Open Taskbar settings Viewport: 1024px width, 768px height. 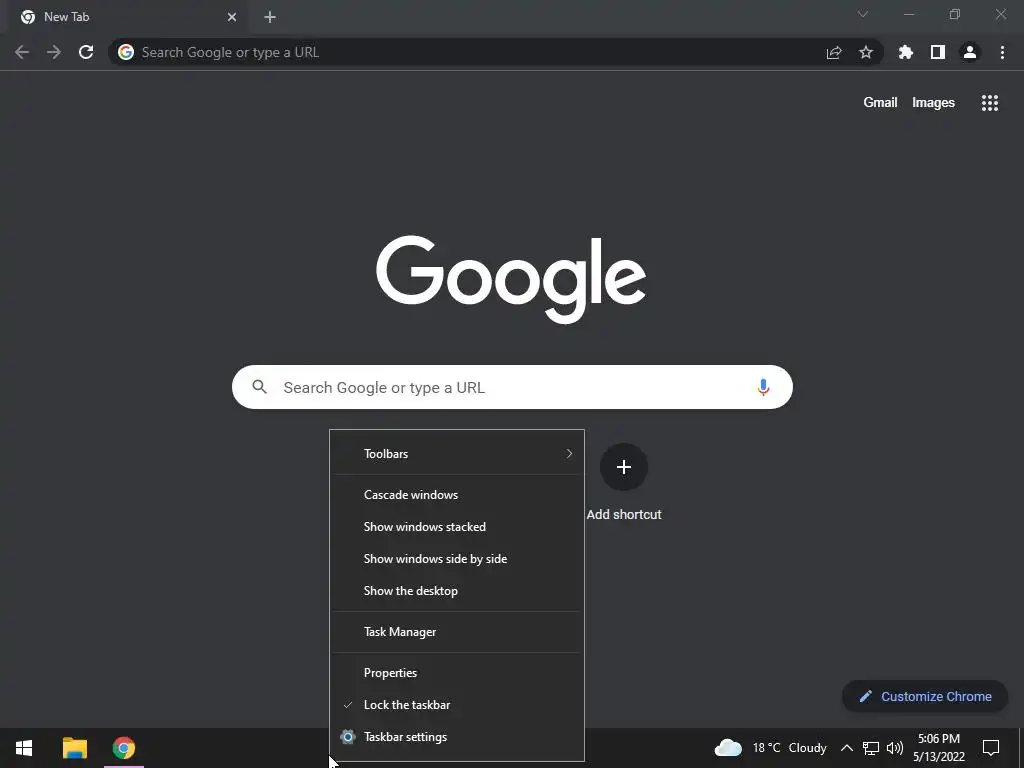pyautogui.click(x=457, y=737)
